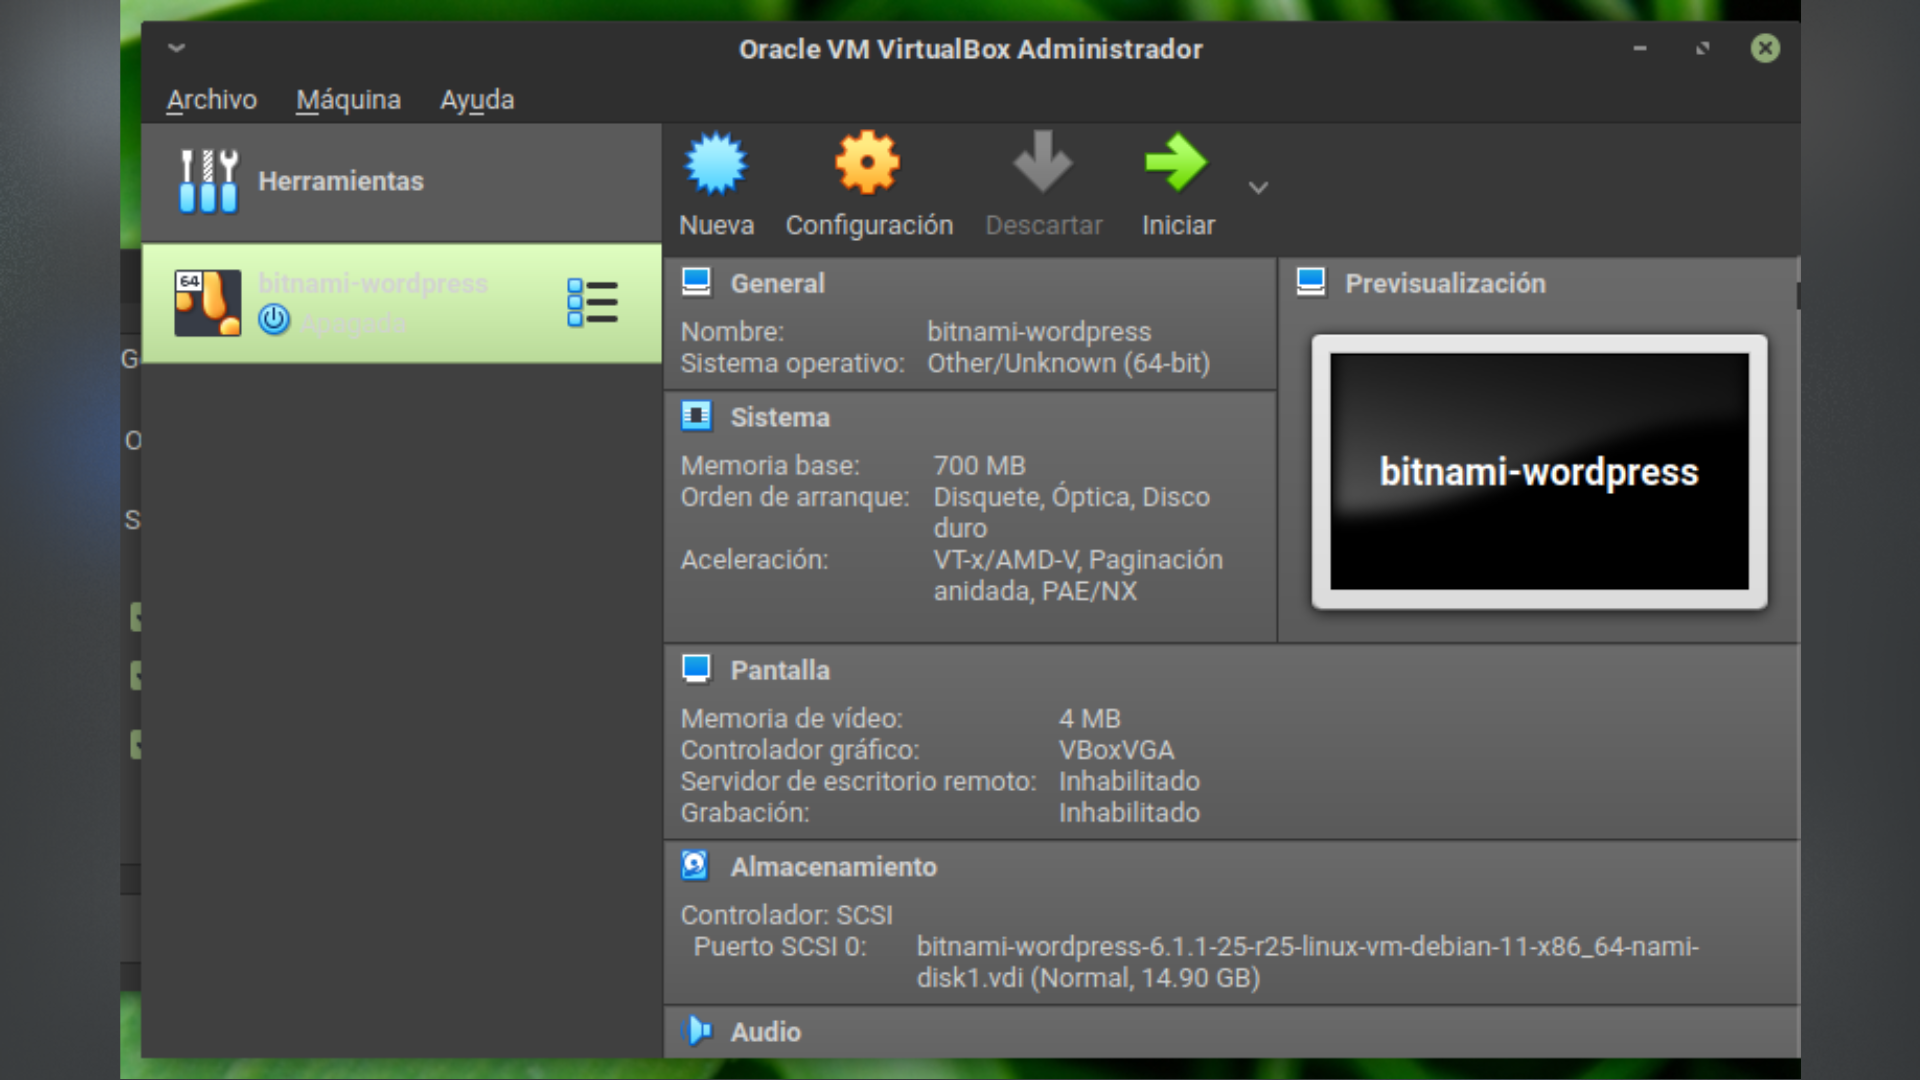Open the window menu chevron in the title bar

pyautogui.click(x=177, y=47)
